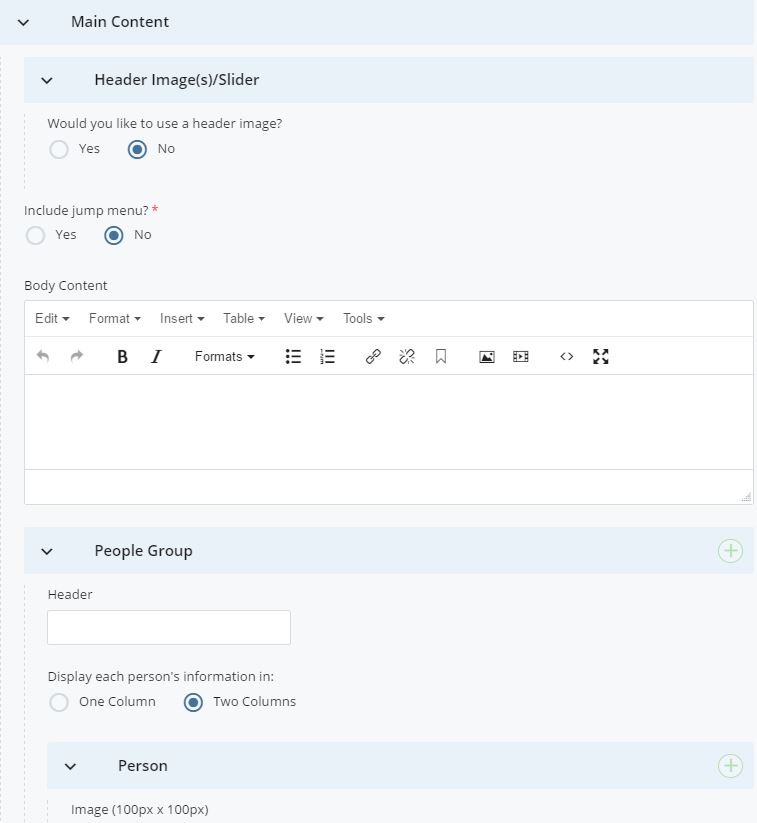Collapse the Main Content section
Viewport: 757px width, 823px height.
point(24,22)
